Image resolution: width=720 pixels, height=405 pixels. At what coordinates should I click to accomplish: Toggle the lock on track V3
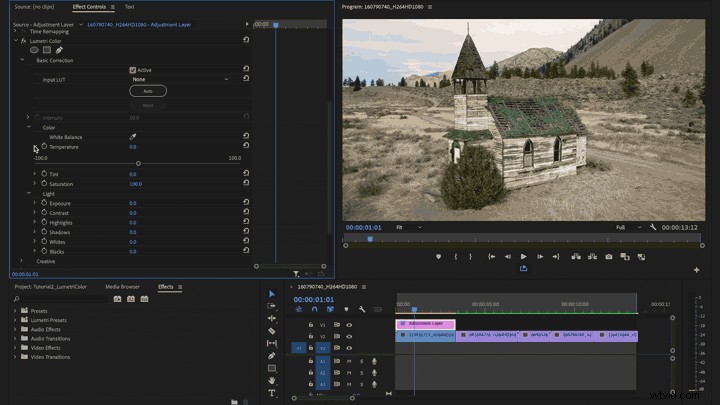(311, 325)
